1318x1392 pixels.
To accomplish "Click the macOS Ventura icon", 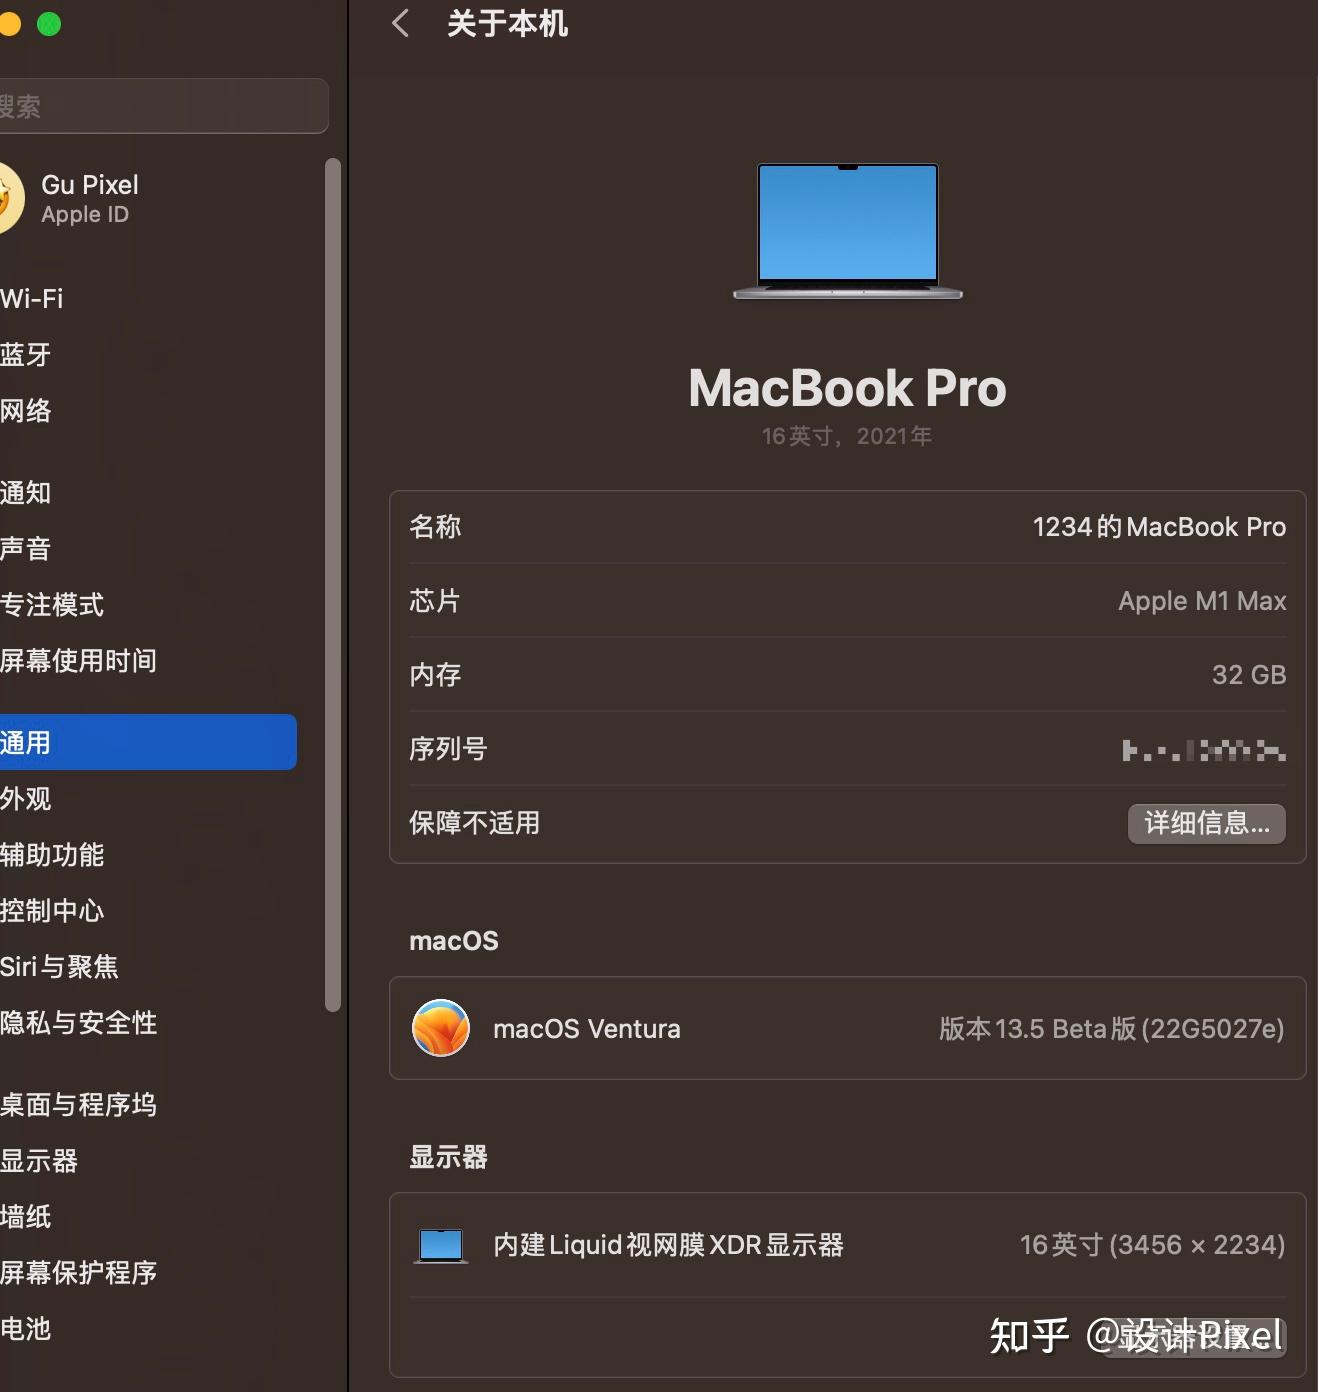I will point(440,1028).
